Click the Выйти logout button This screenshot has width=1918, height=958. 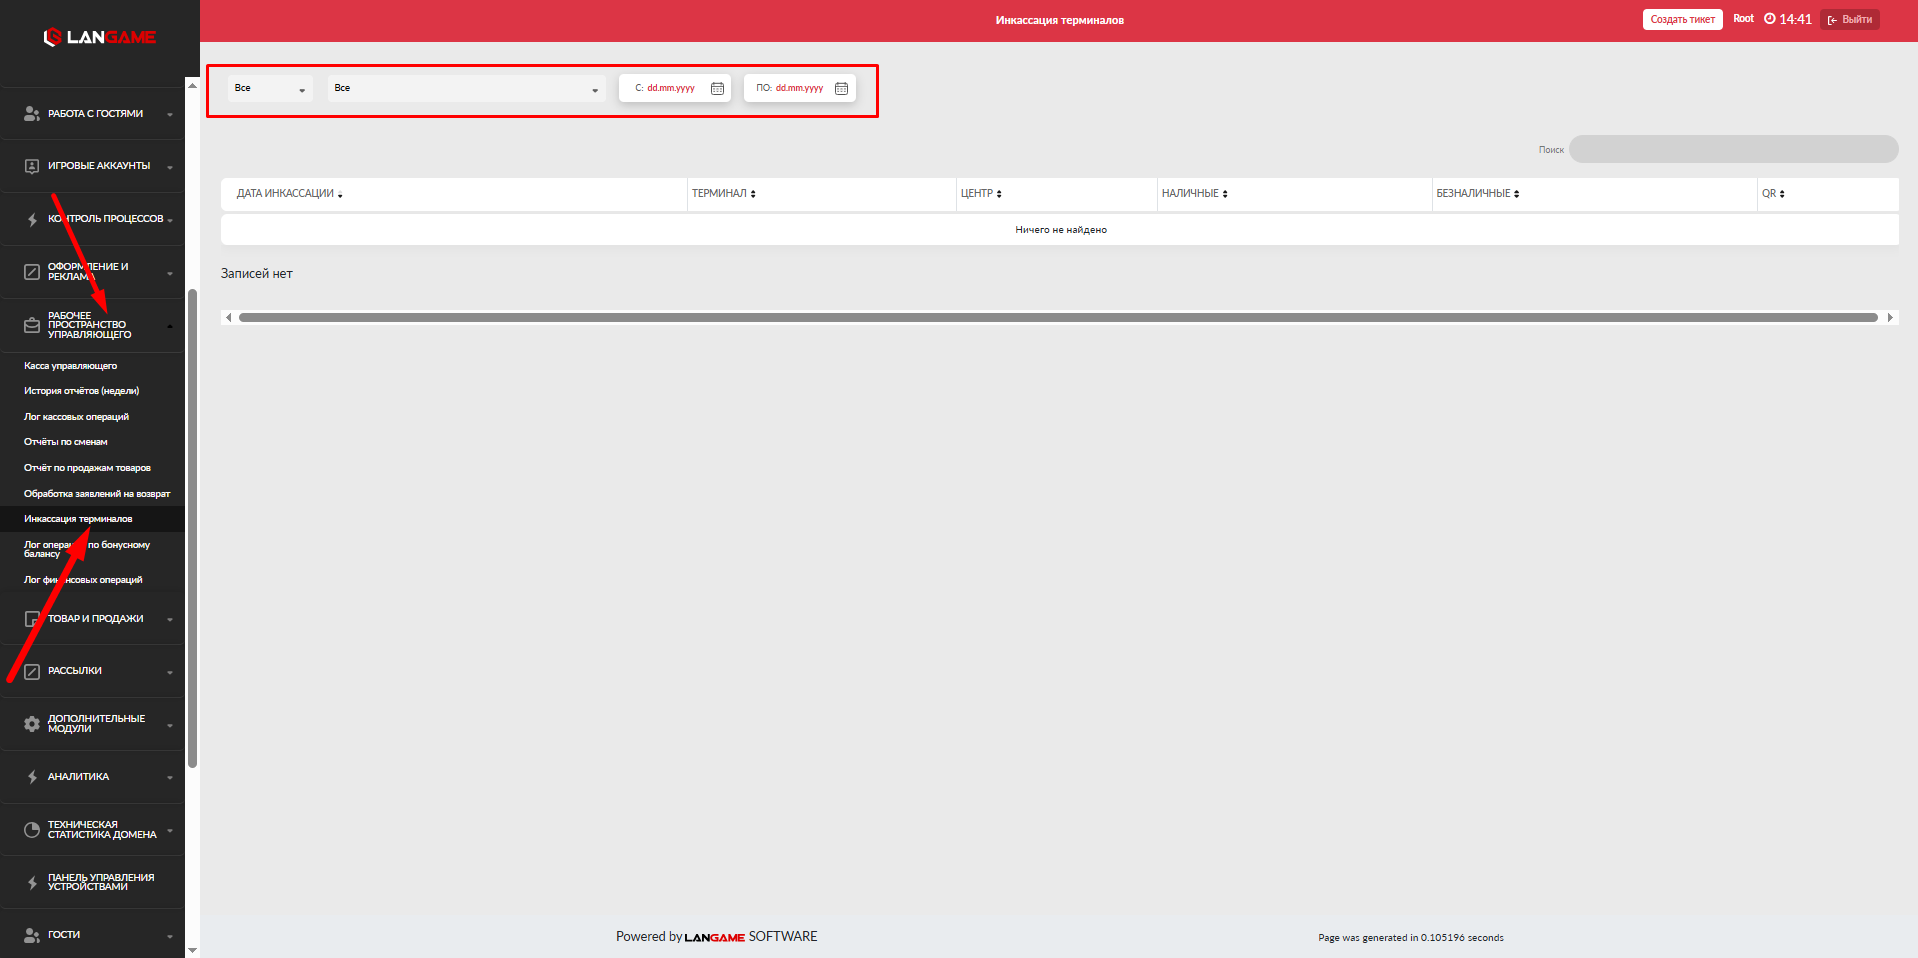pos(1850,20)
